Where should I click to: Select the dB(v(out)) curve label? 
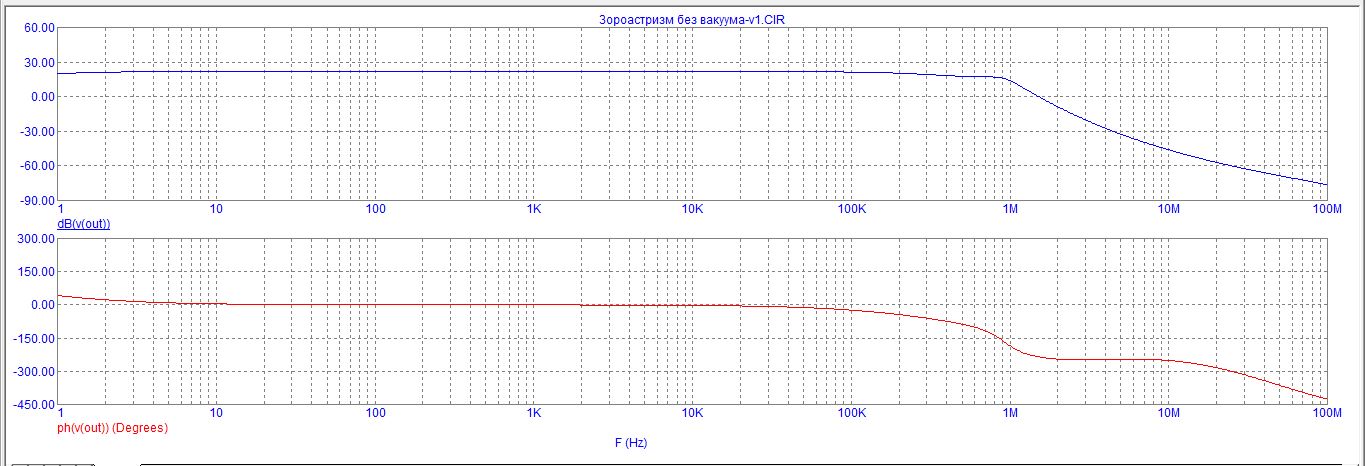pyautogui.click(x=84, y=223)
